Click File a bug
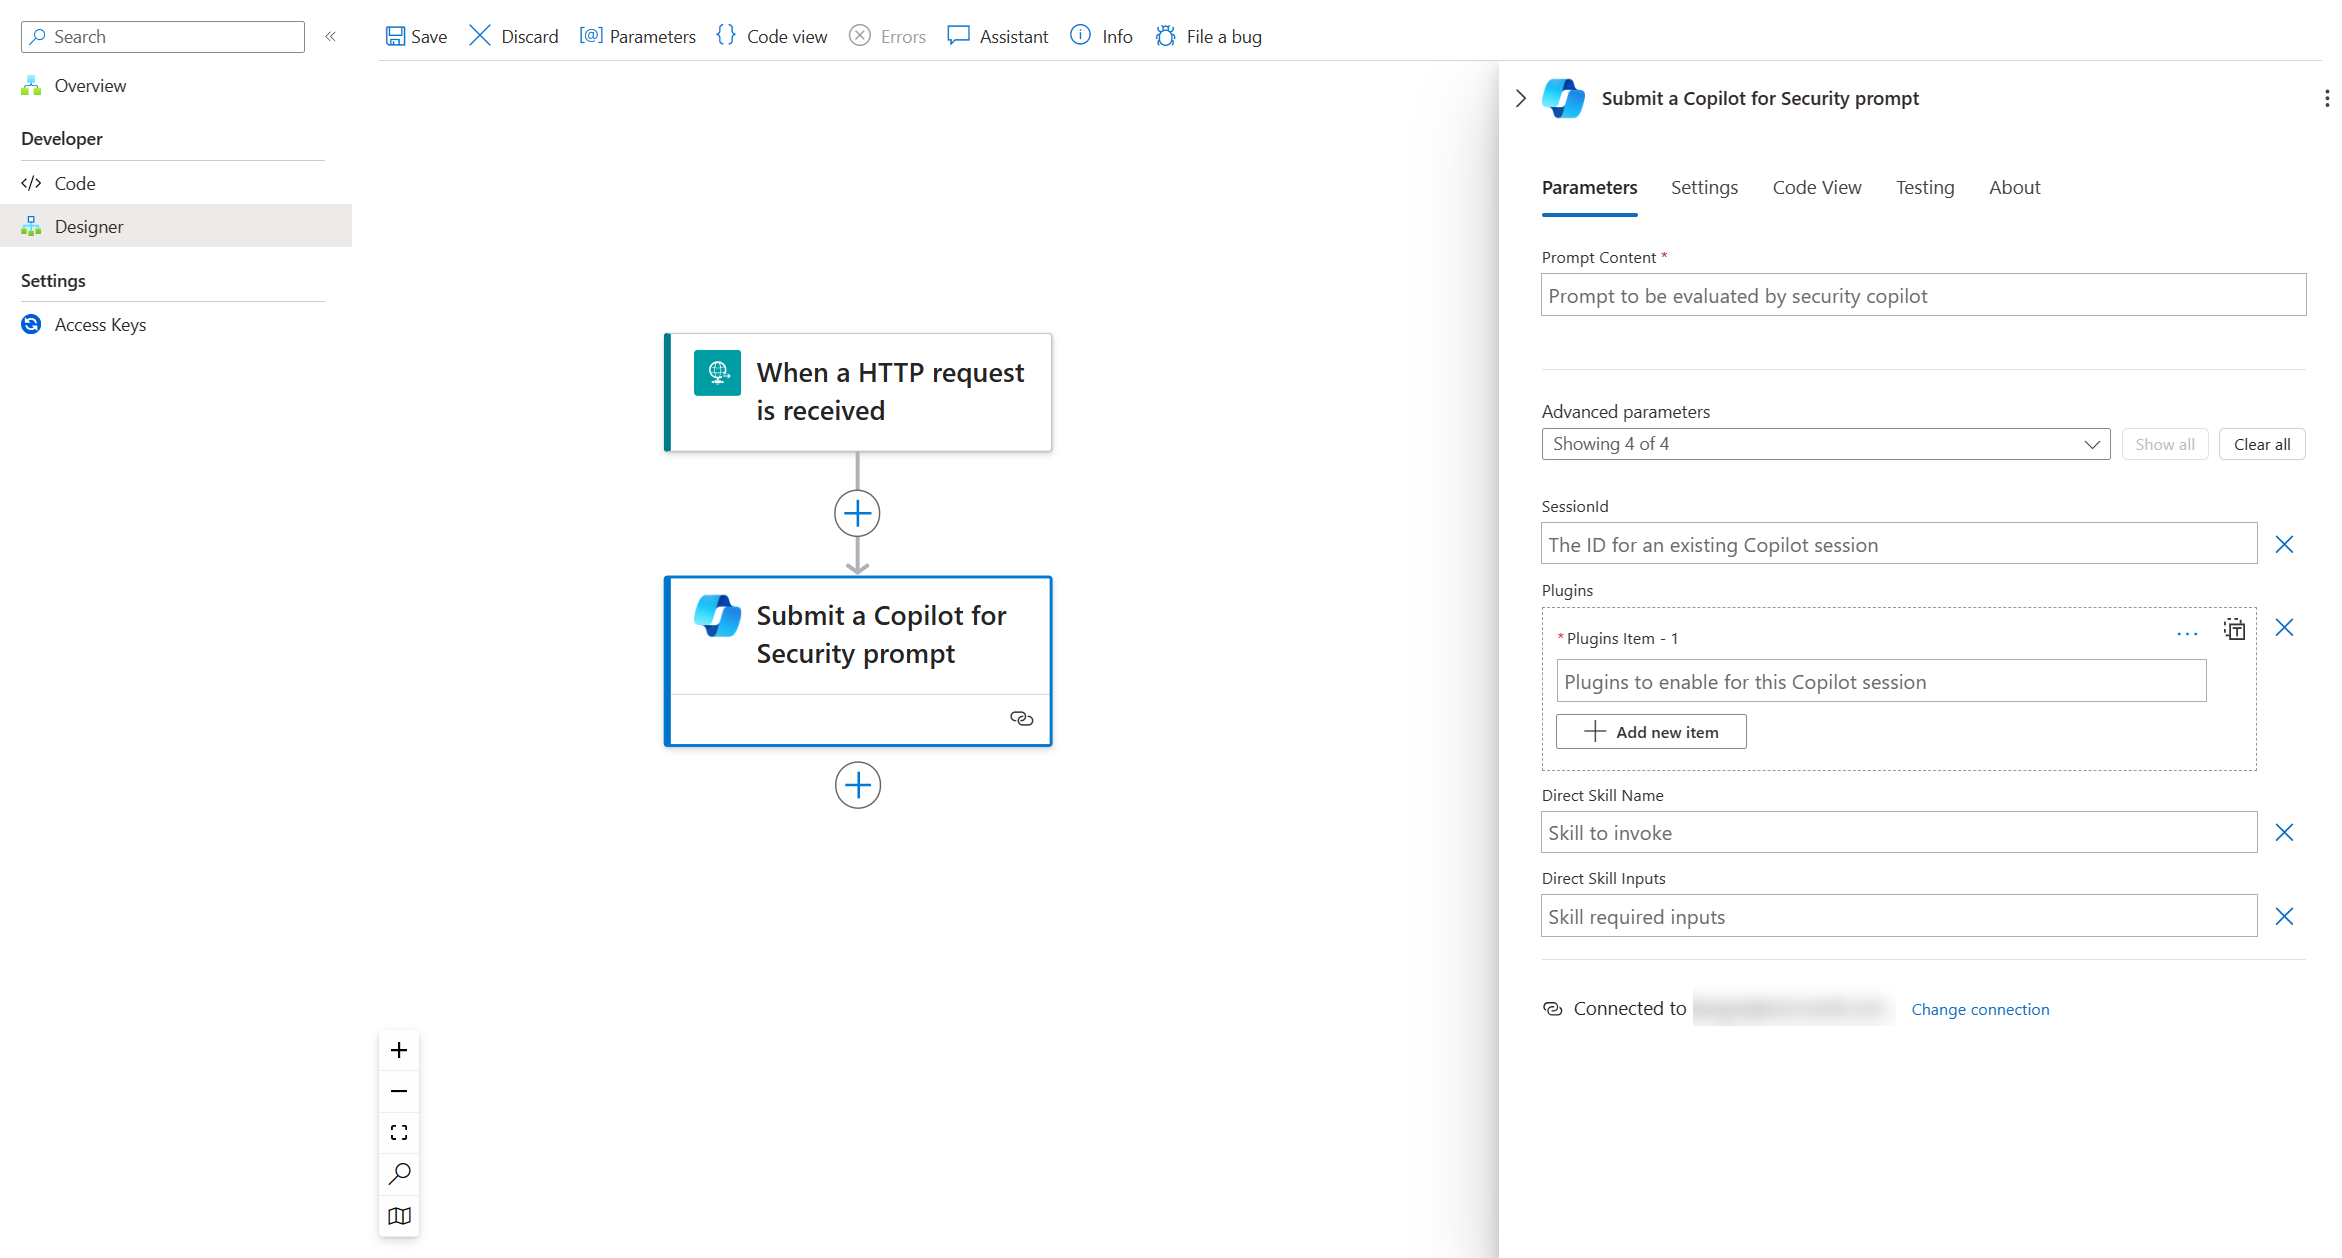This screenshot has height=1258, width=2342. click(x=1209, y=36)
